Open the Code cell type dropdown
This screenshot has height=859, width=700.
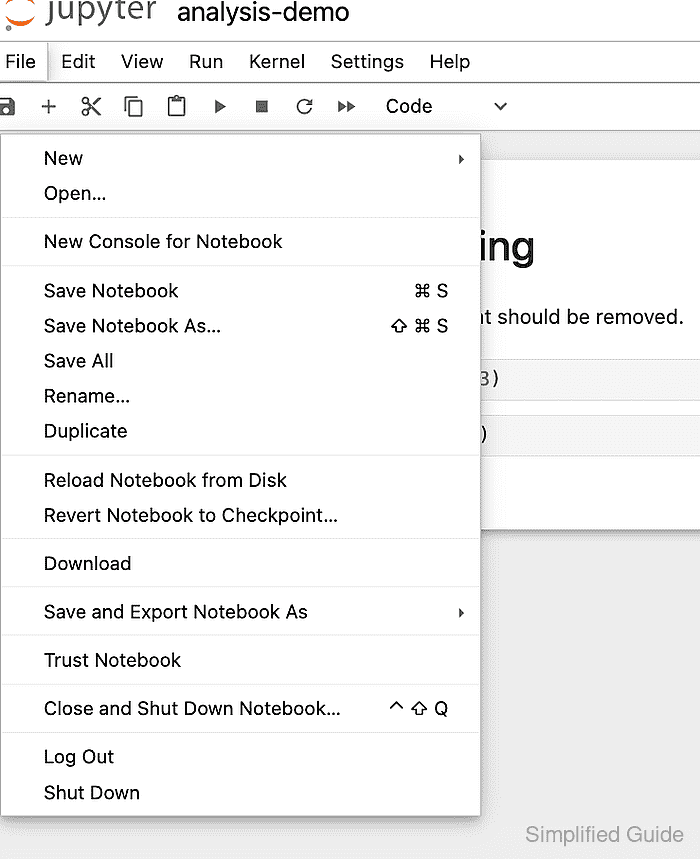tap(446, 106)
